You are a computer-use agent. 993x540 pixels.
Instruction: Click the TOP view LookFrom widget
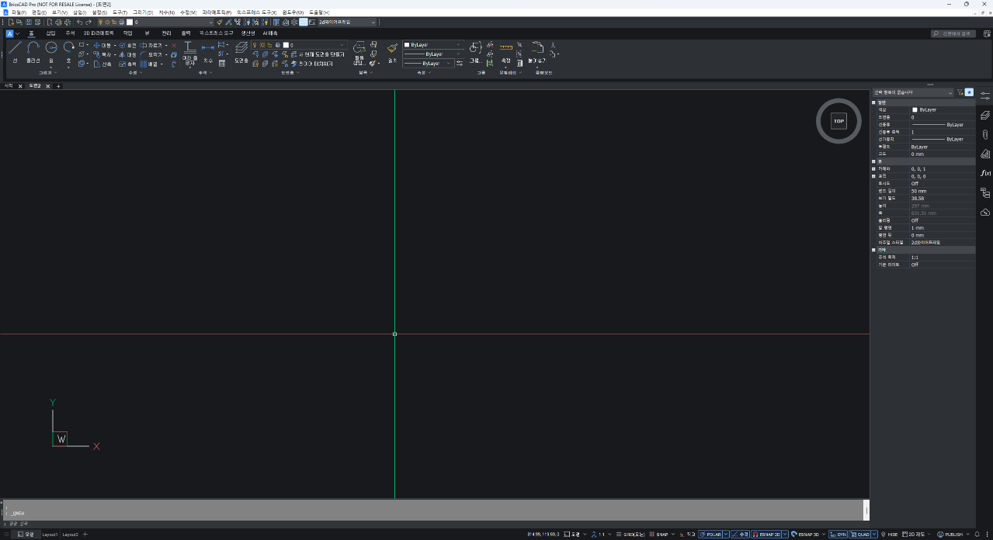(838, 121)
